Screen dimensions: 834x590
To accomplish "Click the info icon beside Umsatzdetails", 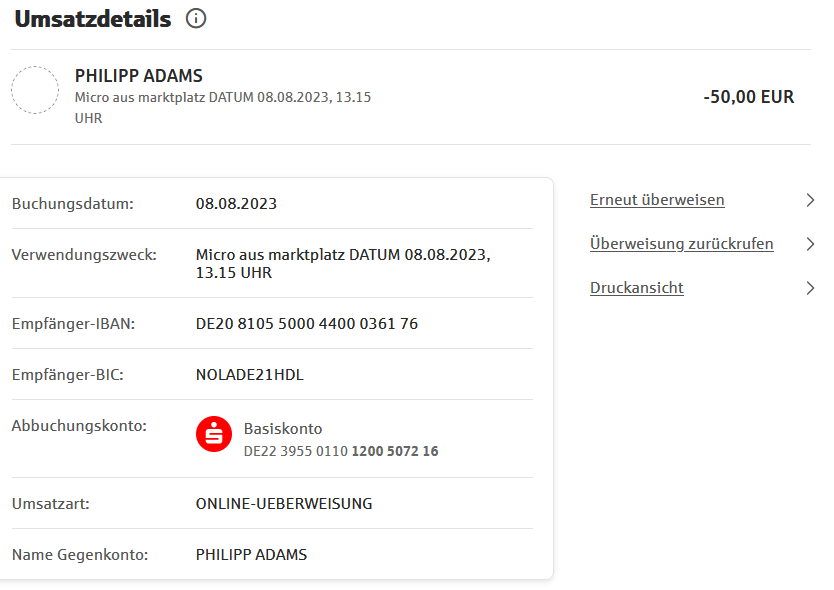I will (196, 19).
